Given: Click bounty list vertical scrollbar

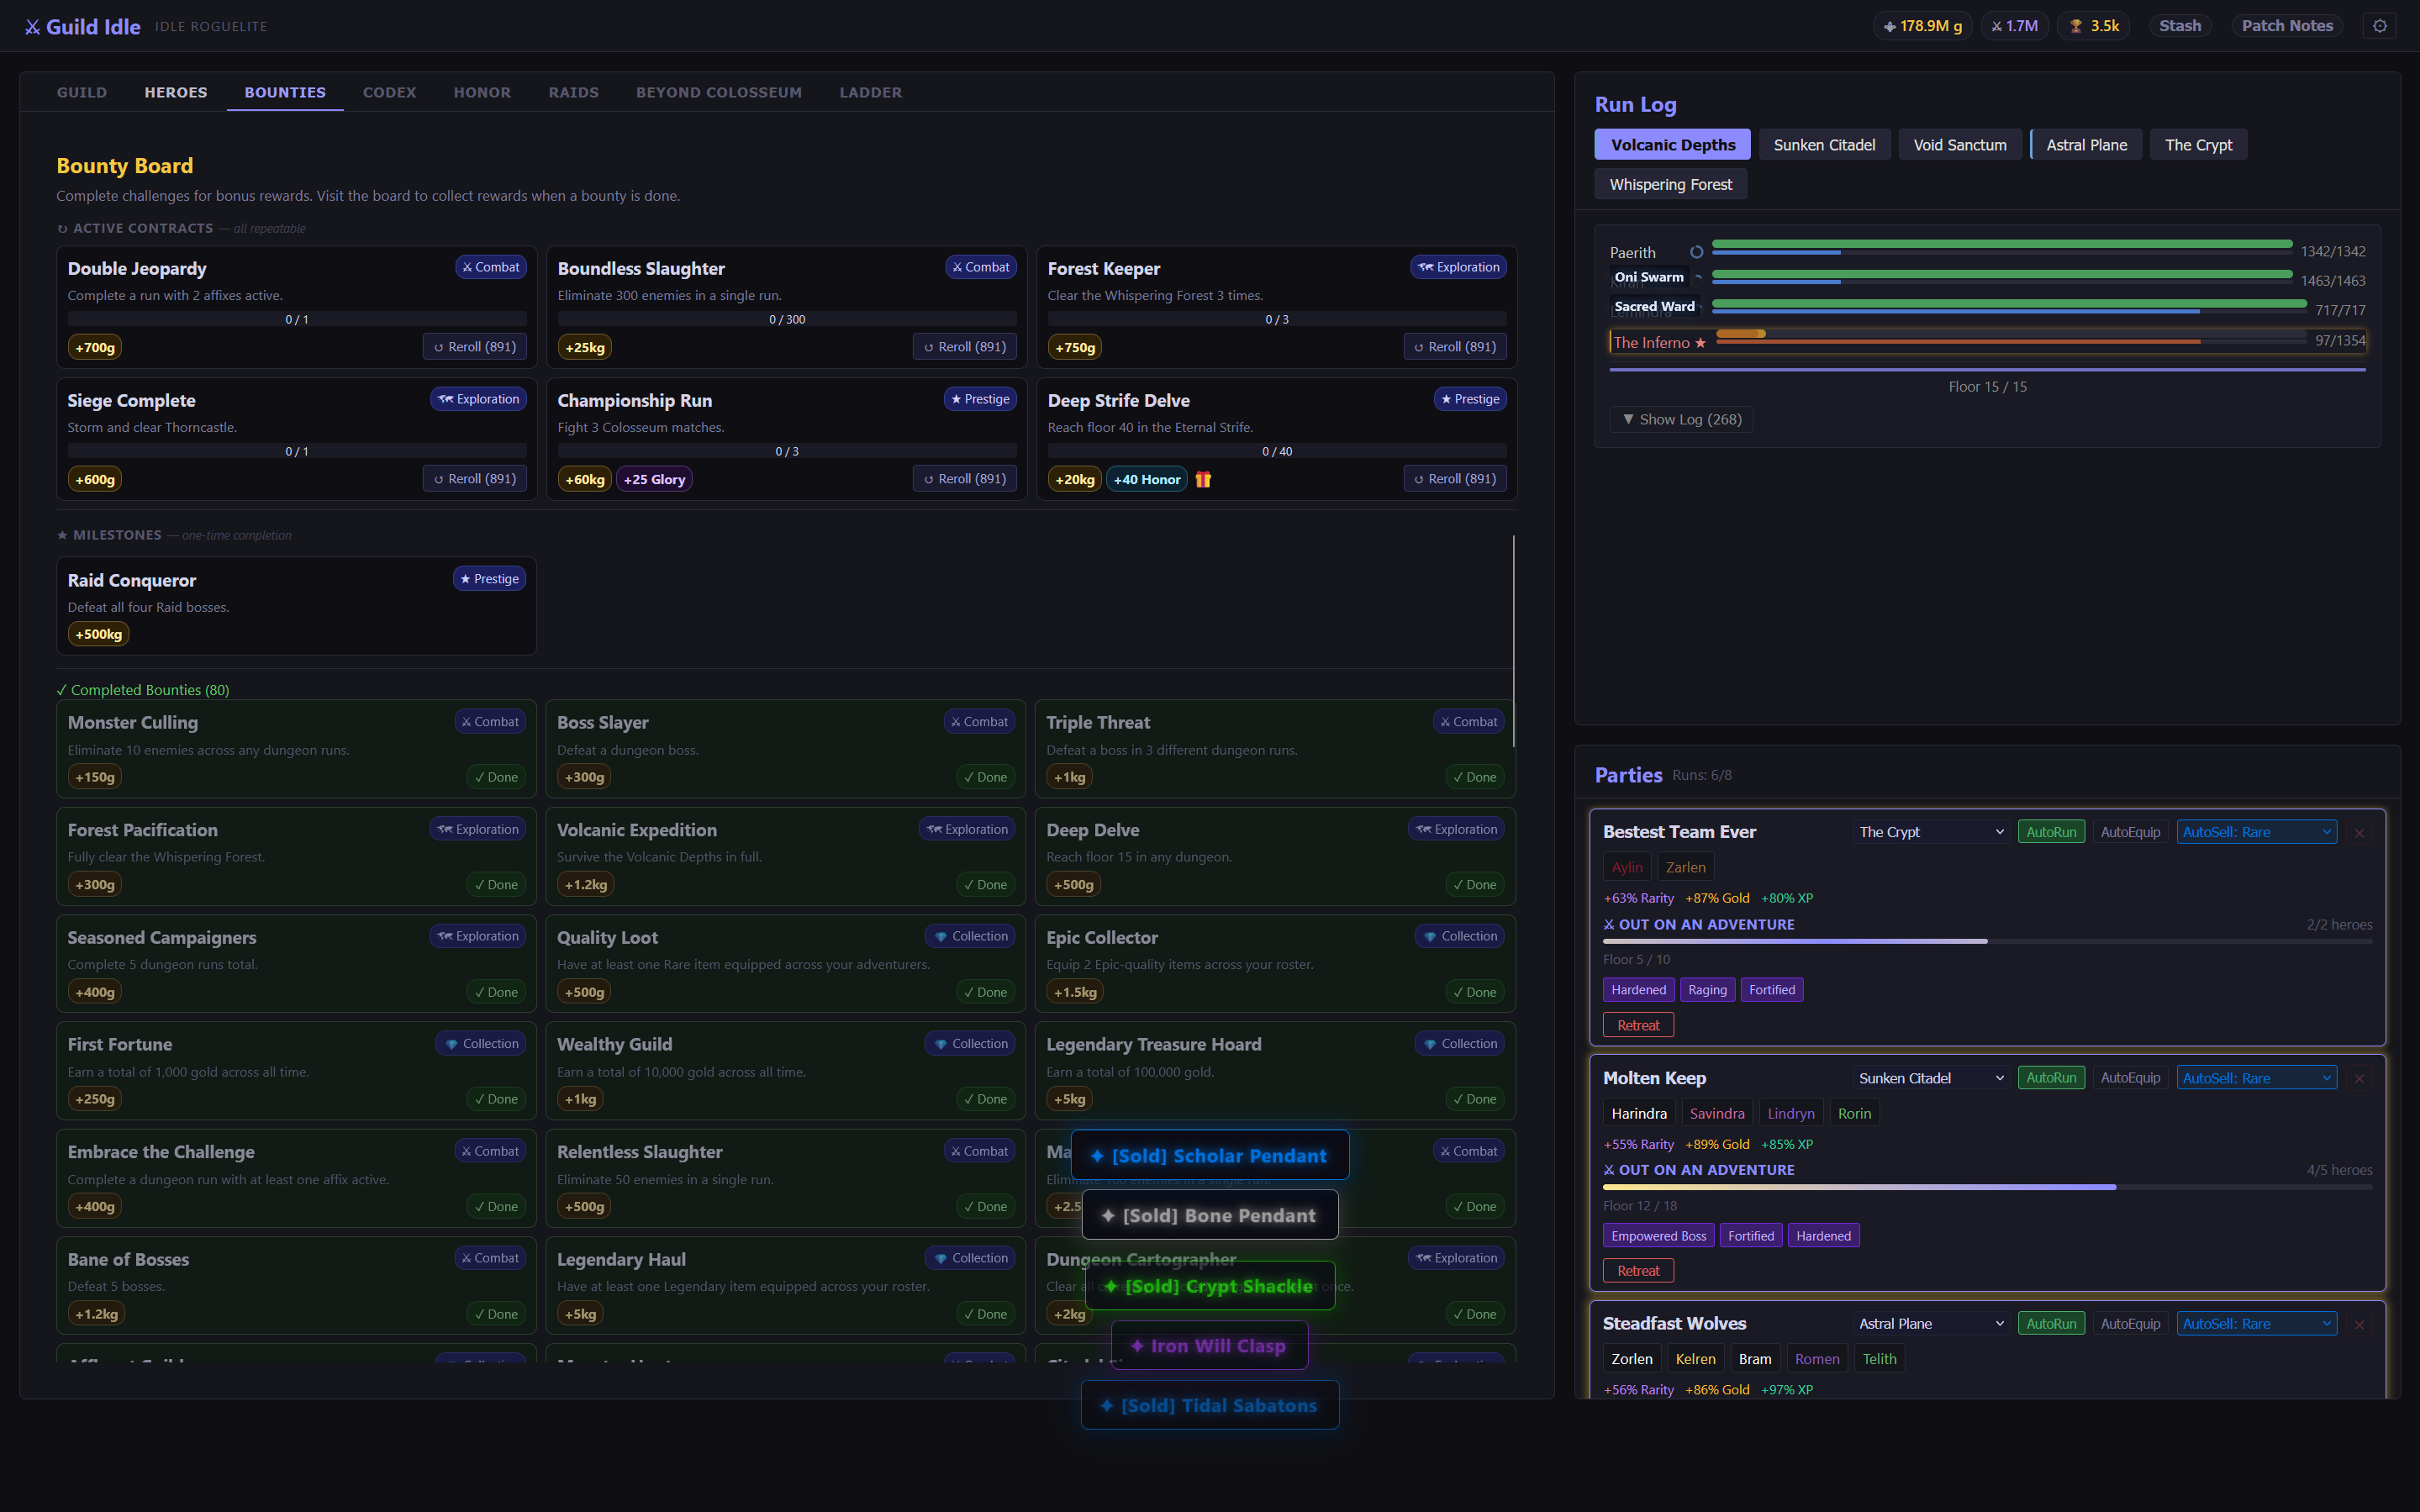Looking at the screenshot, I should coord(1513,640).
